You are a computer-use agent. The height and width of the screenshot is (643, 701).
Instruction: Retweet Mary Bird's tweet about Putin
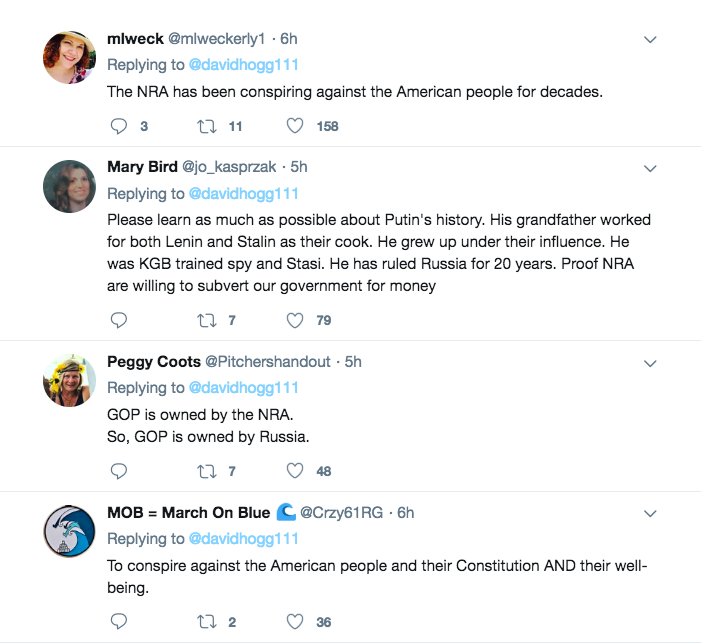click(x=205, y=320)
